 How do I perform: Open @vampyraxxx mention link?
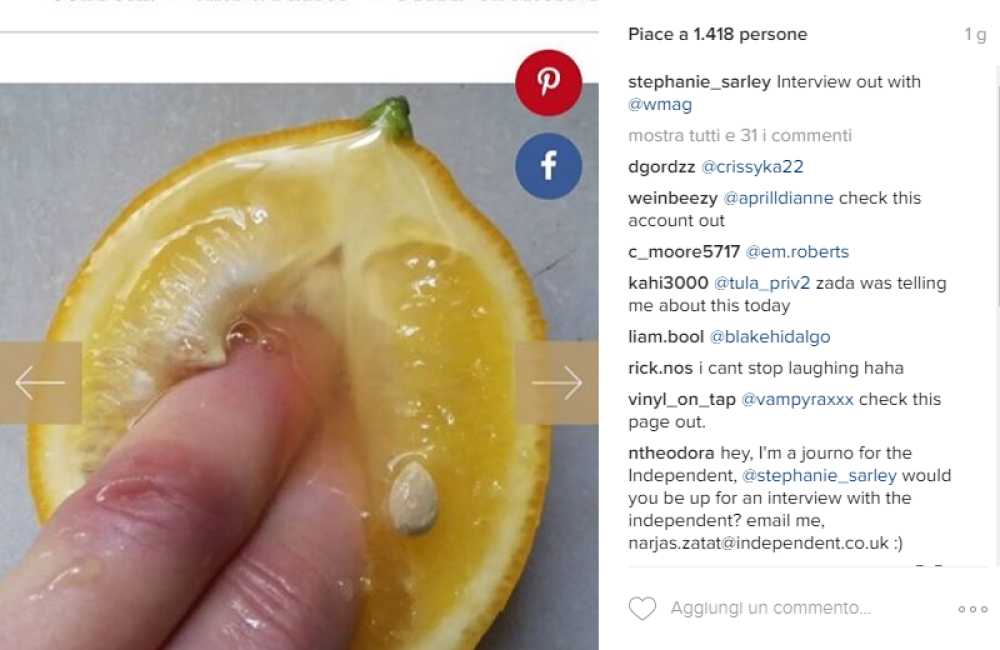click(x=797, y=399)
